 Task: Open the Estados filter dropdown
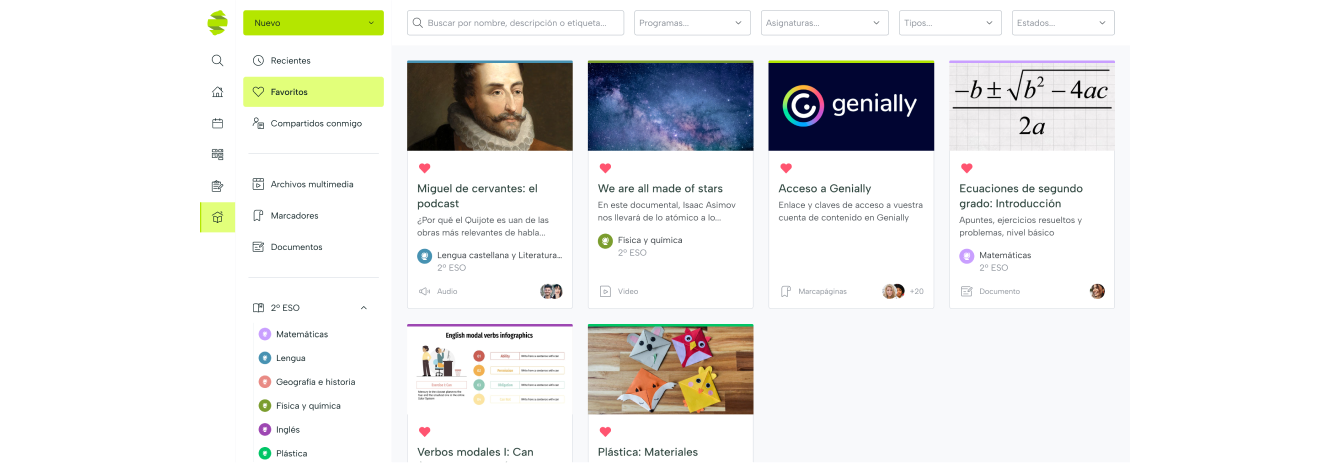(x=1063, y=23)
